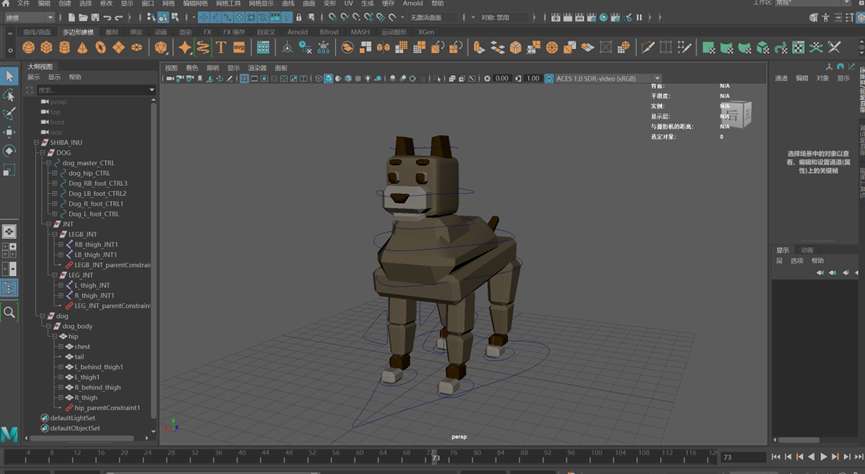865x474 pixels.
Task: Switch to the XGen shelf tab
Action: click(426, 32)
